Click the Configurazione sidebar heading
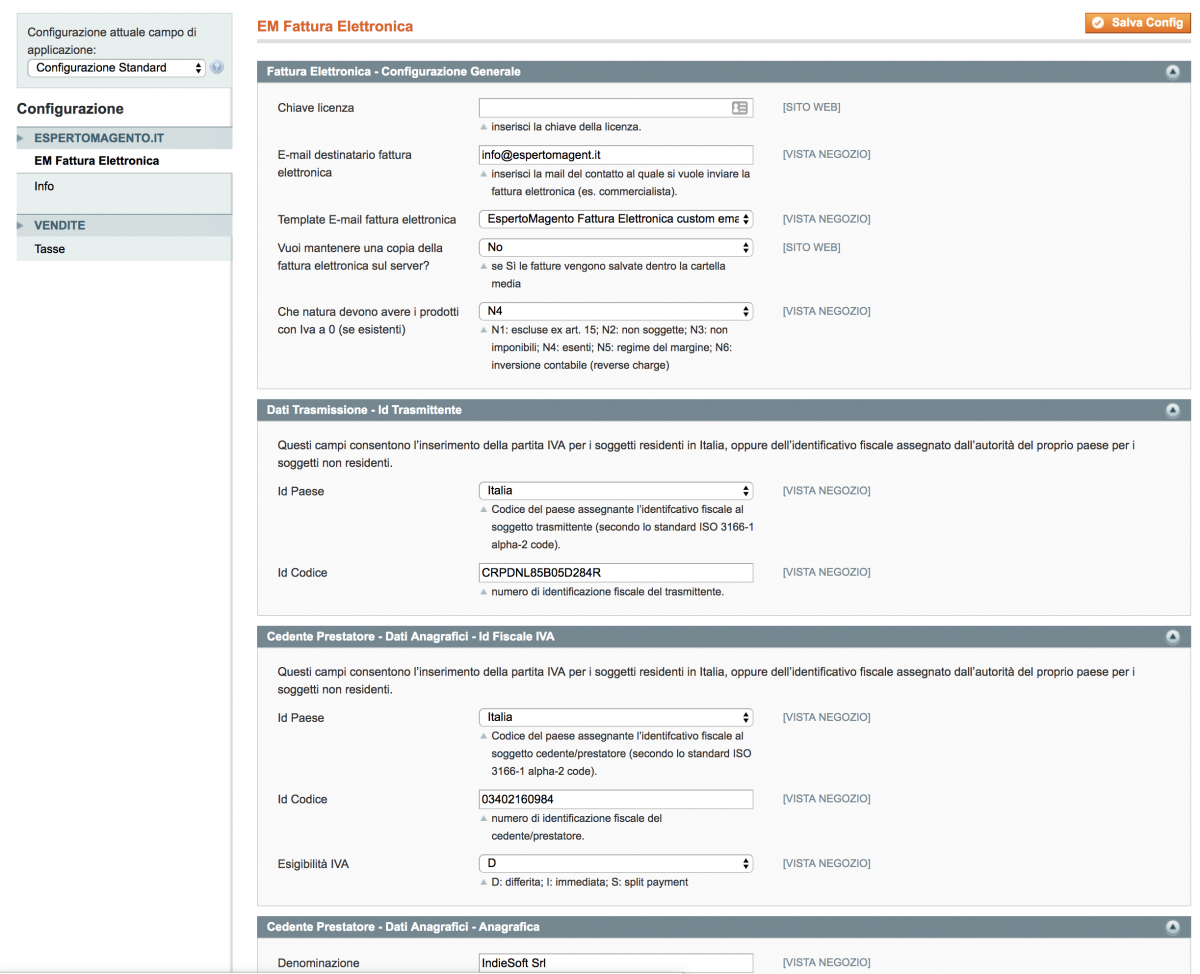1200x974 pixels. click(70, 109)
